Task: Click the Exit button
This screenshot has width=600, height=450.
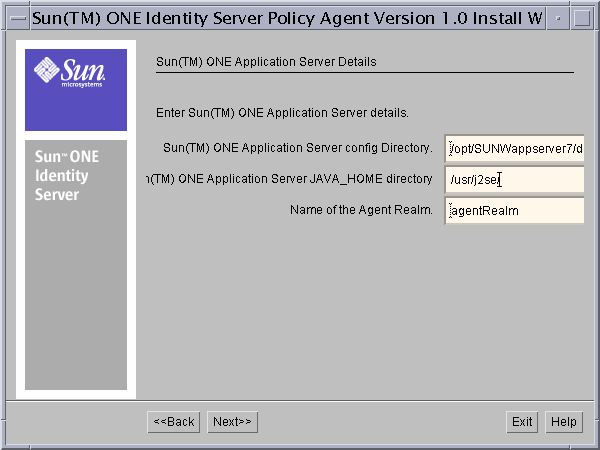Action: (x=522, y=422)
